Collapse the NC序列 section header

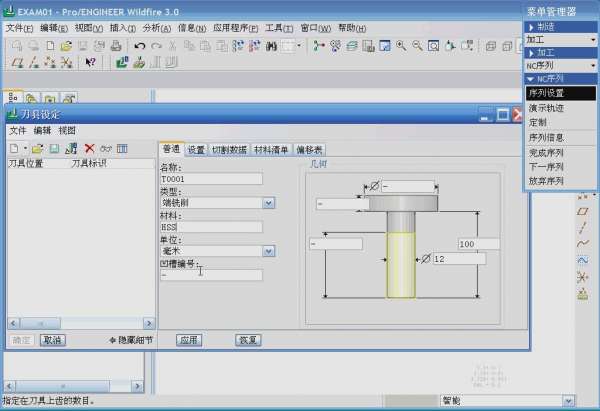[560, 79]
